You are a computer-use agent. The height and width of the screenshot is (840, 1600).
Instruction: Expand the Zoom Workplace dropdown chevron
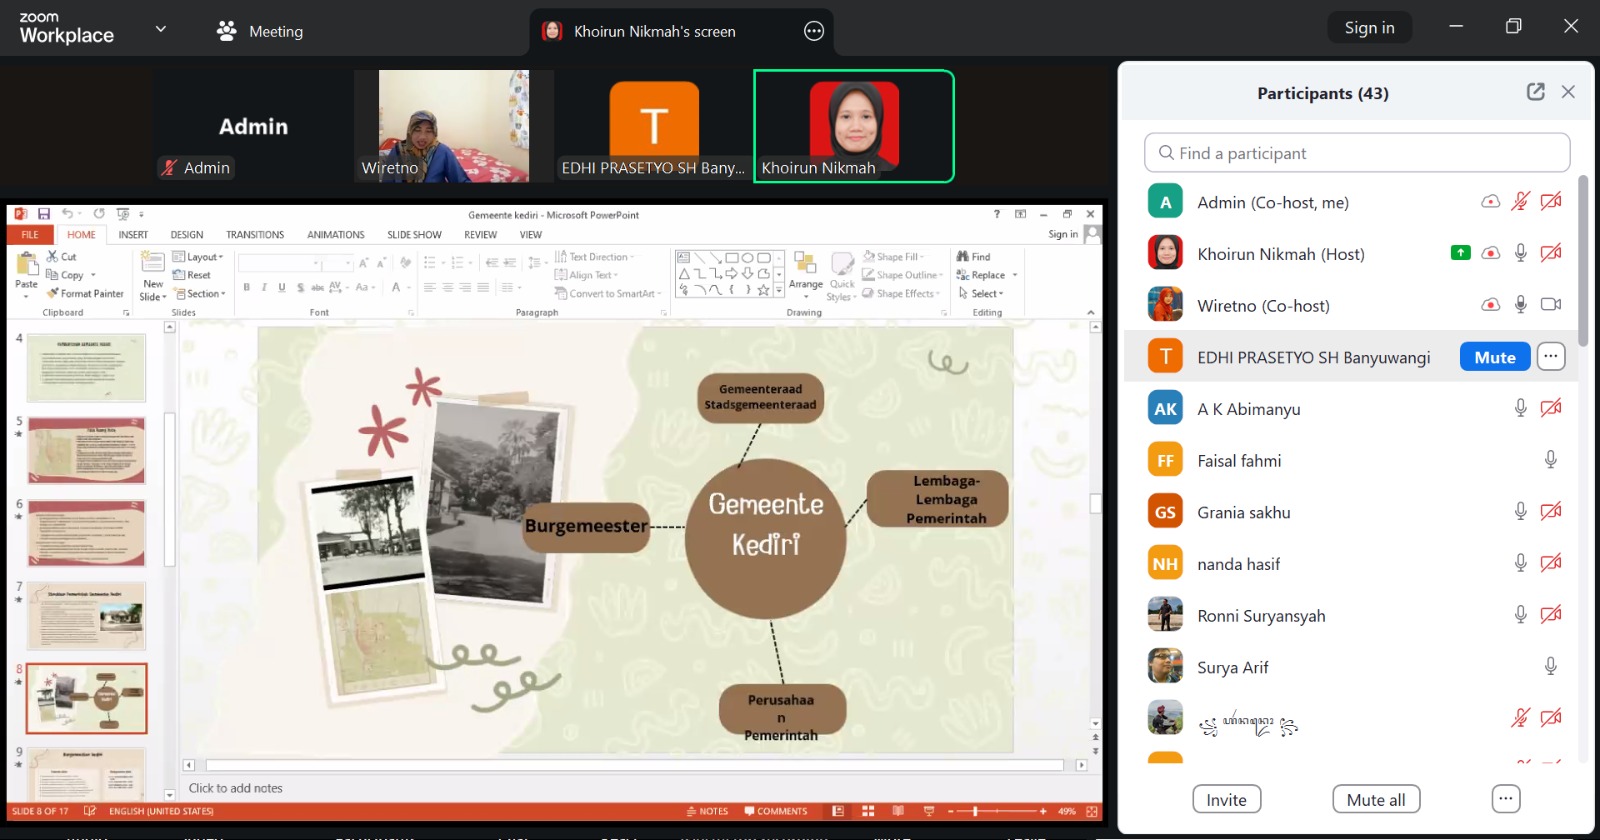(x=161, y=29)
